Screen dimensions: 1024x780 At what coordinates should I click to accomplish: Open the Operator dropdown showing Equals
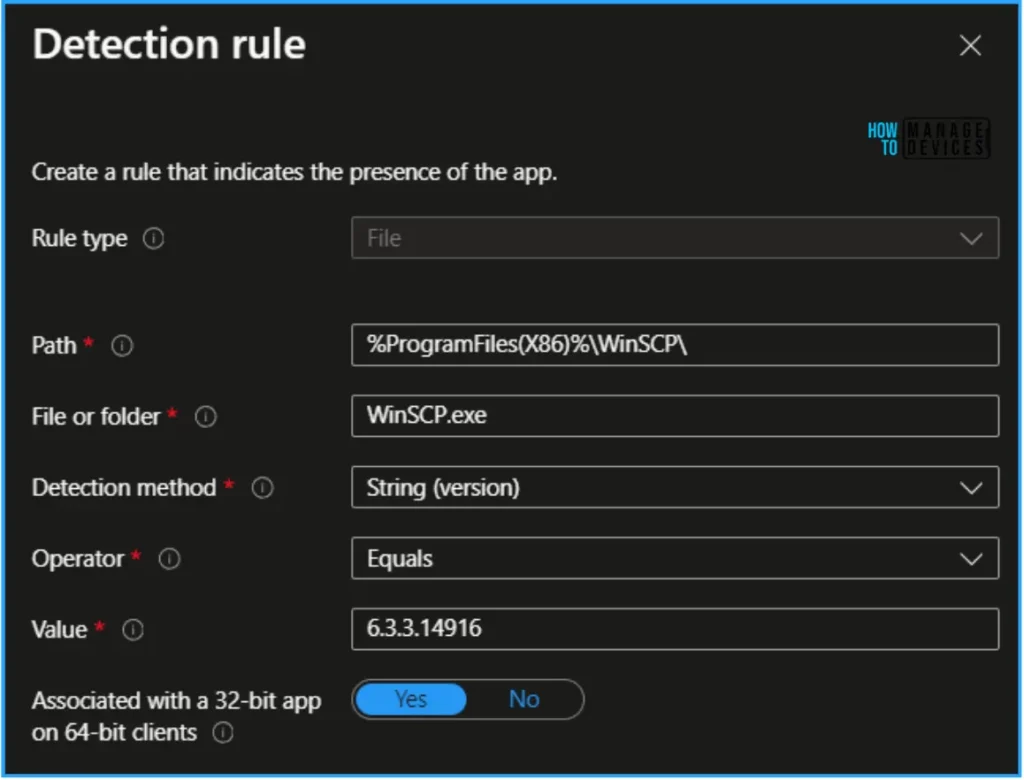(x=675, y=559)
